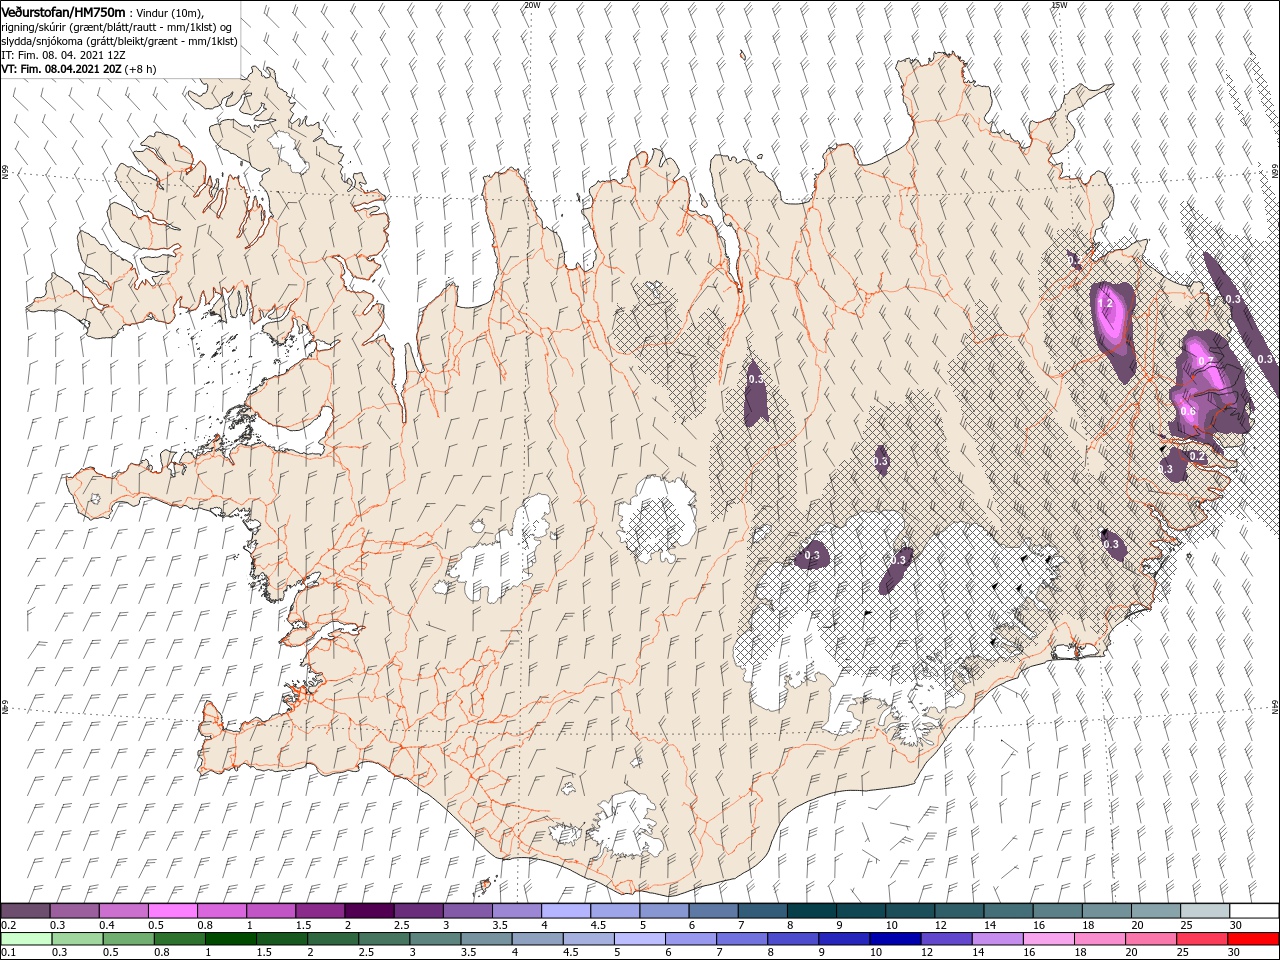Pick the pale green 0.1 swatch in rain legend
Screen dimensions: 1280x960
26,939
